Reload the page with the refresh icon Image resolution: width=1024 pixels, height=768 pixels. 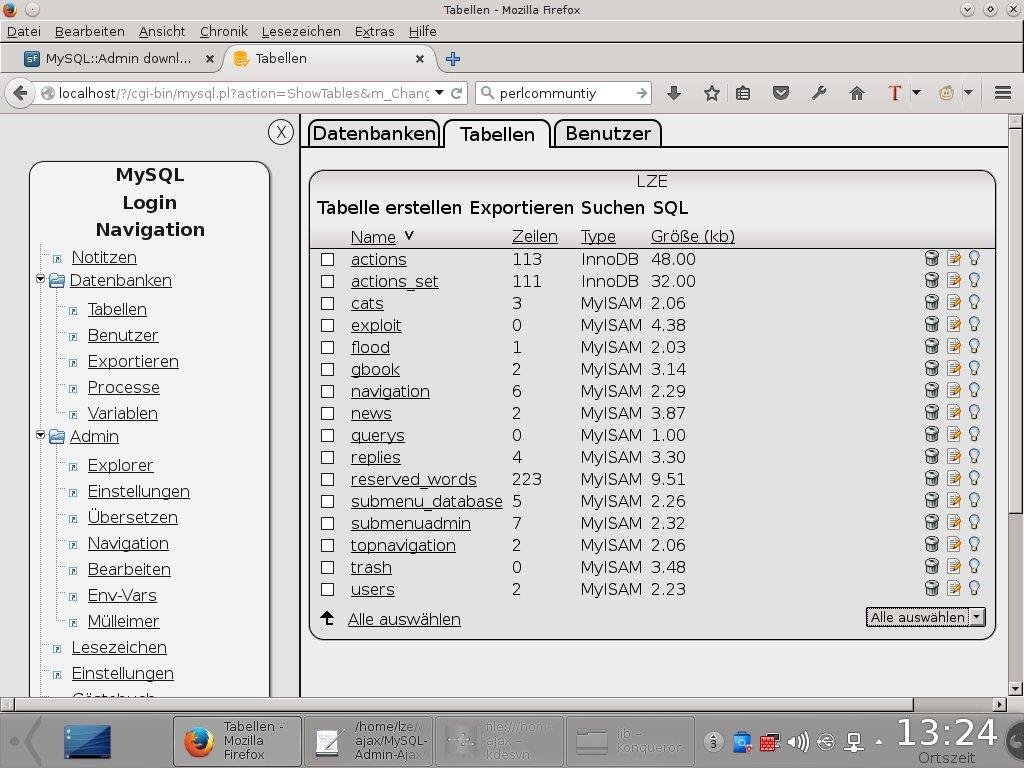click(x=457, y=93)
